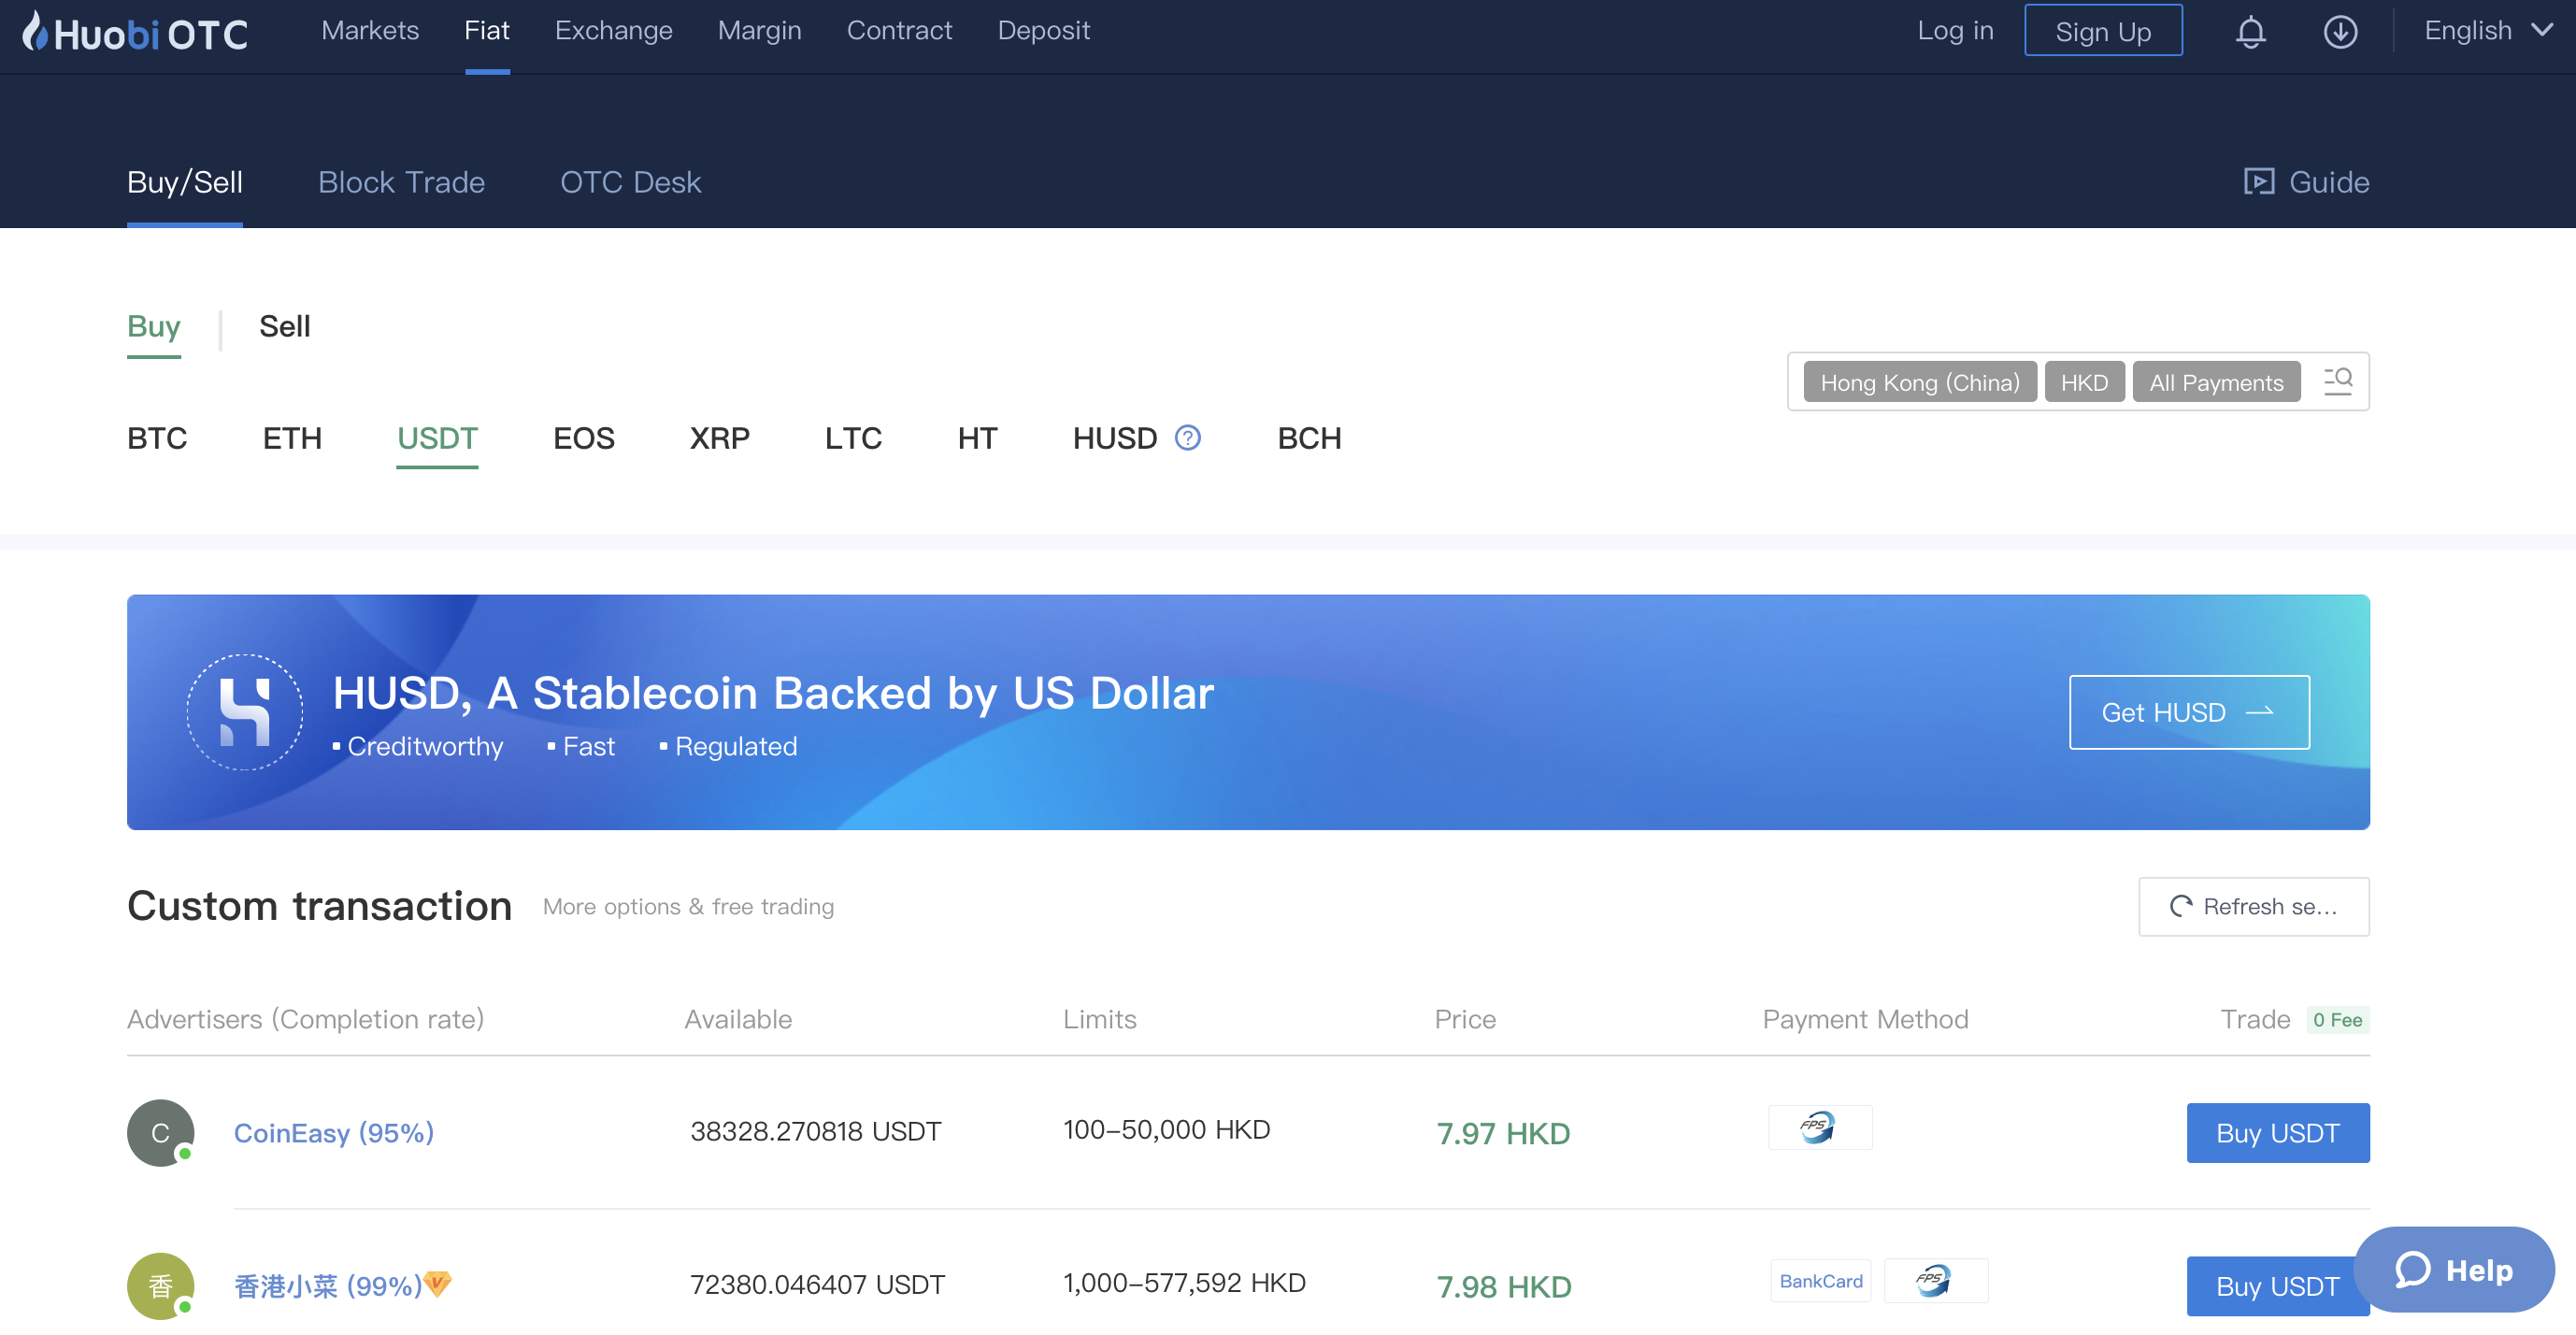This screenshot has width=2576, height=1335.
Task: Open the HUSD info question mark
Action: point(1187,438)
